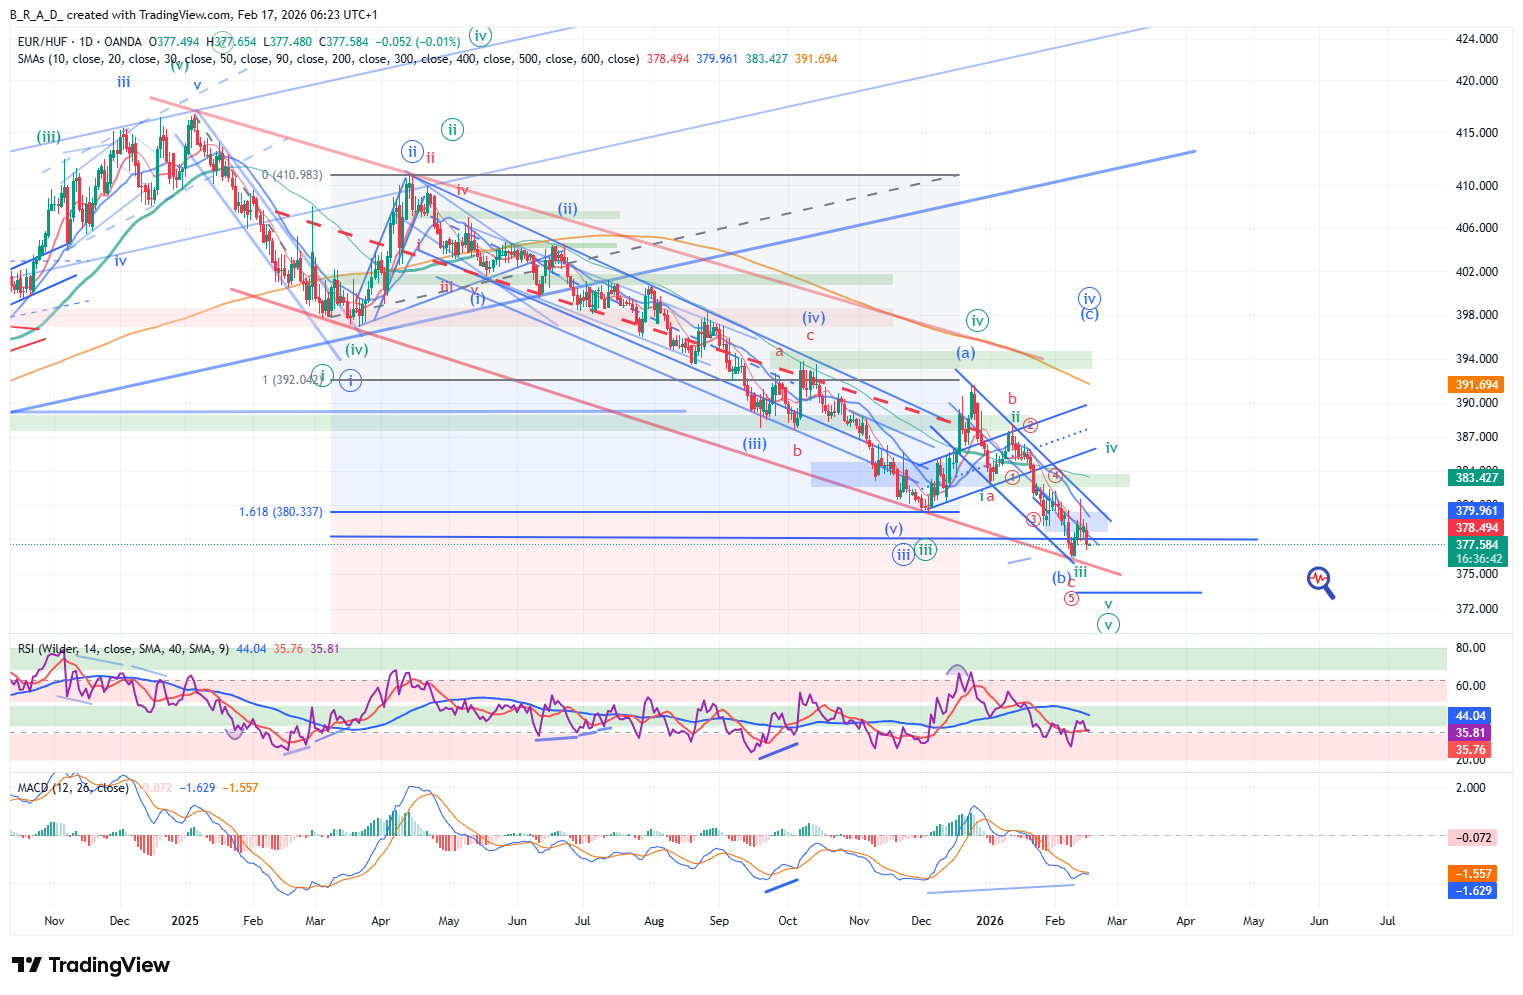The width and height of the screenshot is (1523, 995).
Task: Click the 0 (410.983) Fibonacci level label
Action: pos(292,175)
